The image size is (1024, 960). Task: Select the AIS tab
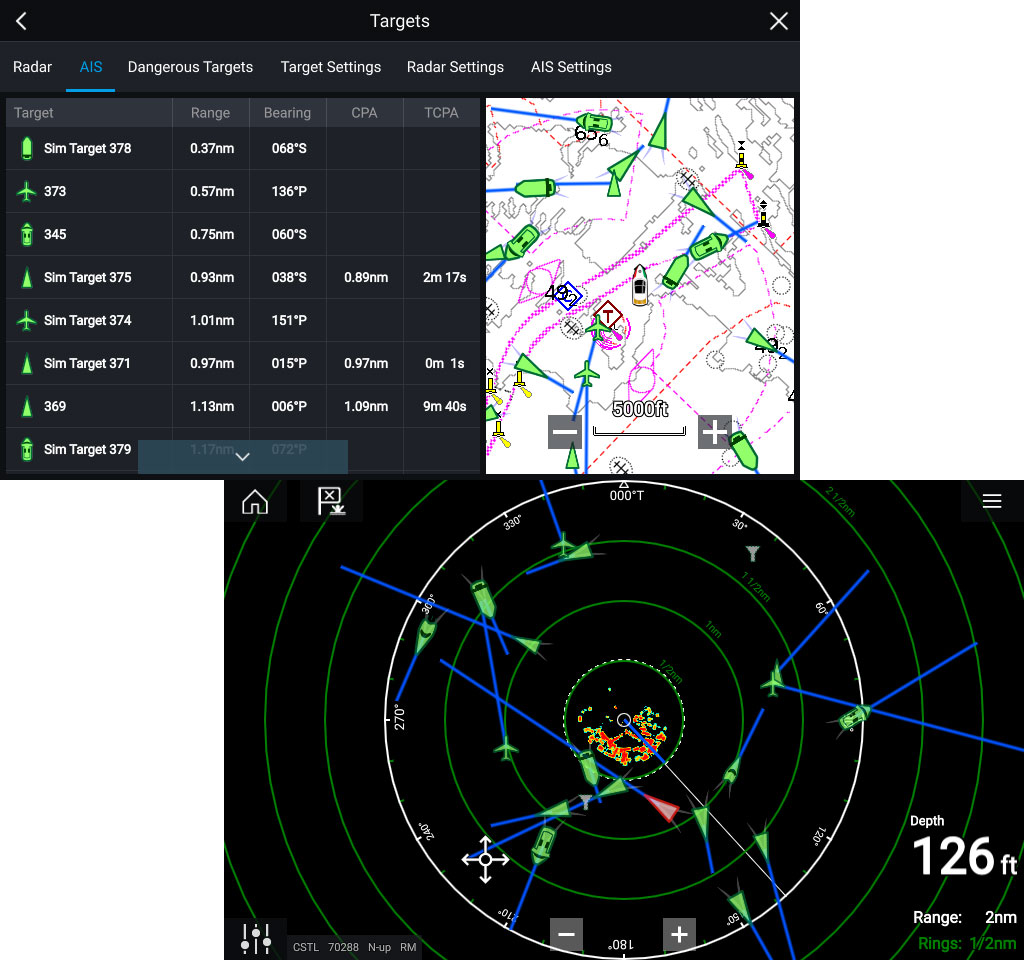click(x=91, y=67)
